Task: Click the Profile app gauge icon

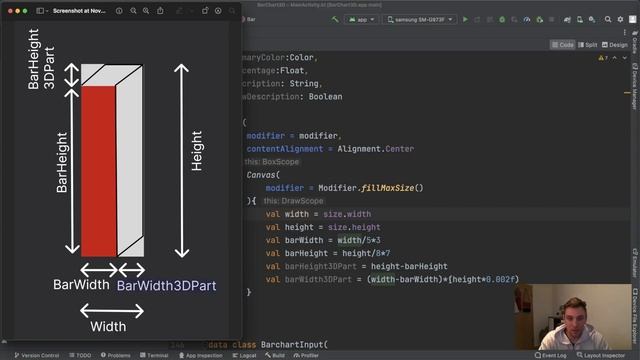Action: (x=527, y=19)
